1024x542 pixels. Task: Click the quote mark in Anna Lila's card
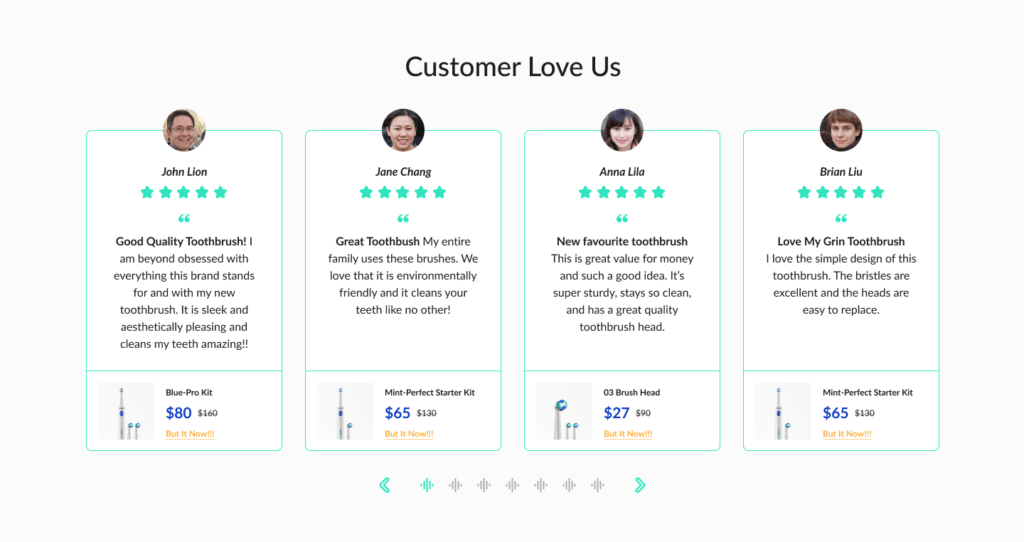tap(622, 218)
